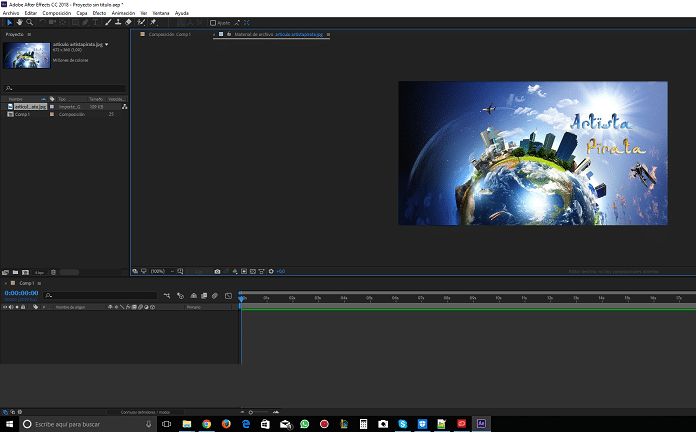Toggle transparency grid in viewer
Screen dimensions: 696x432
tap(253, 271)
